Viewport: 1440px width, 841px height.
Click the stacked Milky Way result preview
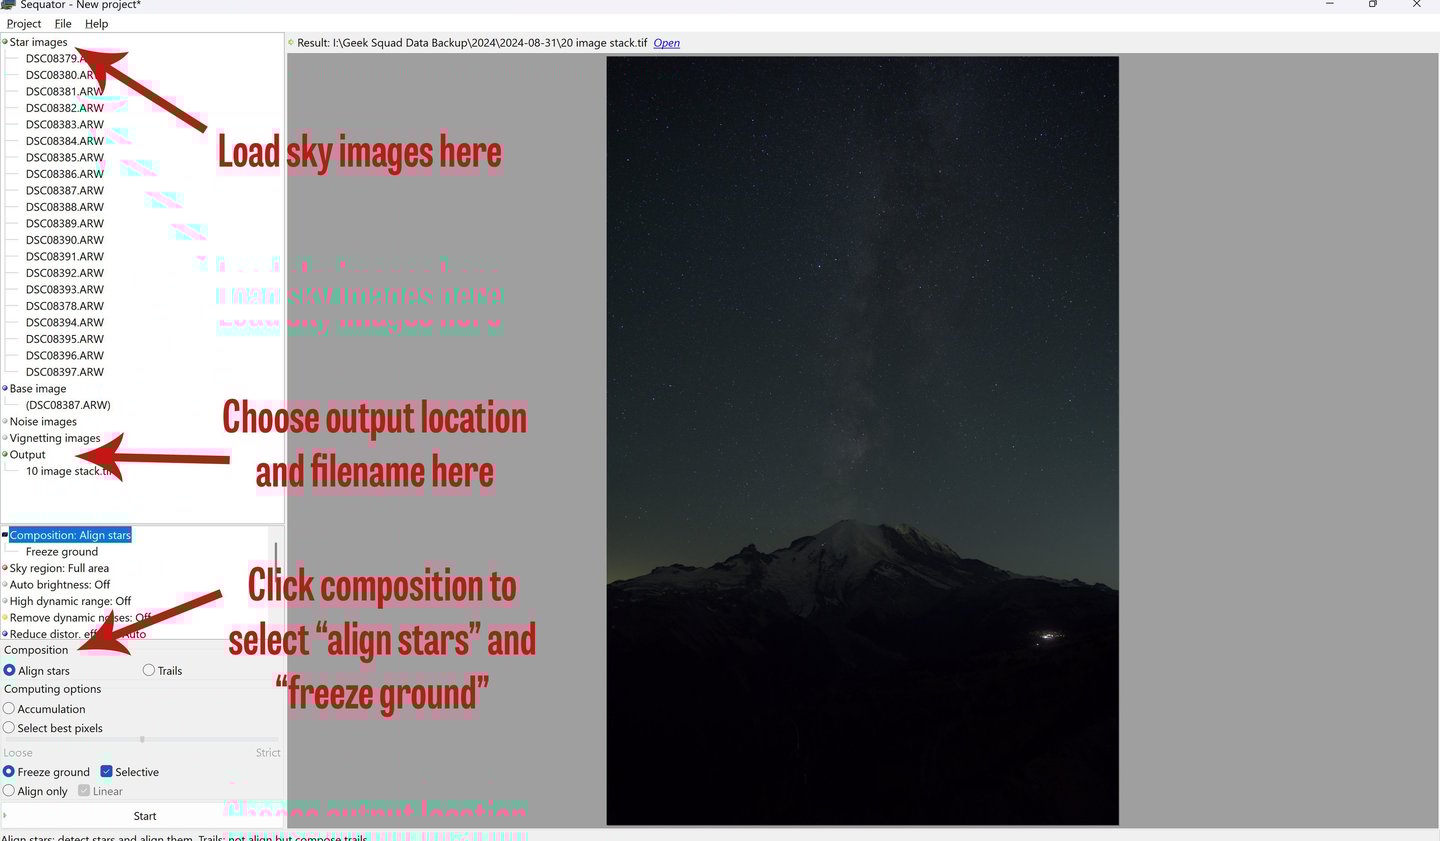pyautogui.click(x=863, y=441)
